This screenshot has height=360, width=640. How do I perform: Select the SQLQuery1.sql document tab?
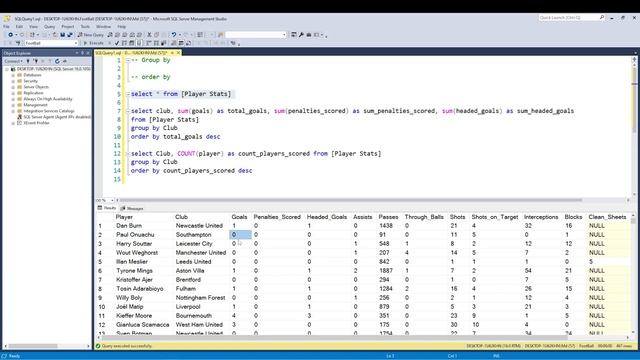pyautogui.click(x=131, y=53)
